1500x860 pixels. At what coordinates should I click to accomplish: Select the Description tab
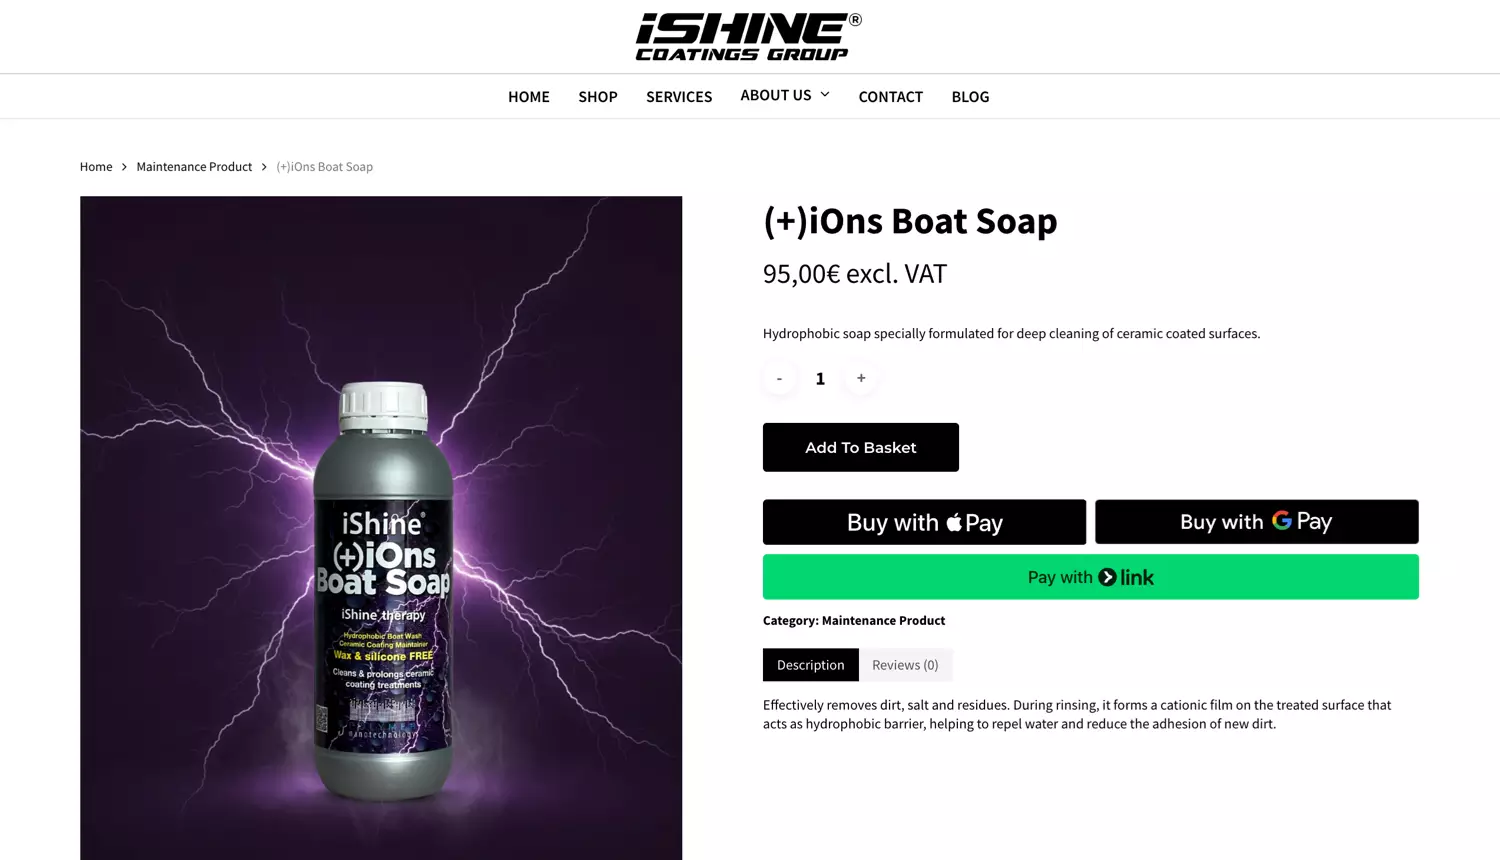pyautogui.click(x=811, y=665)
